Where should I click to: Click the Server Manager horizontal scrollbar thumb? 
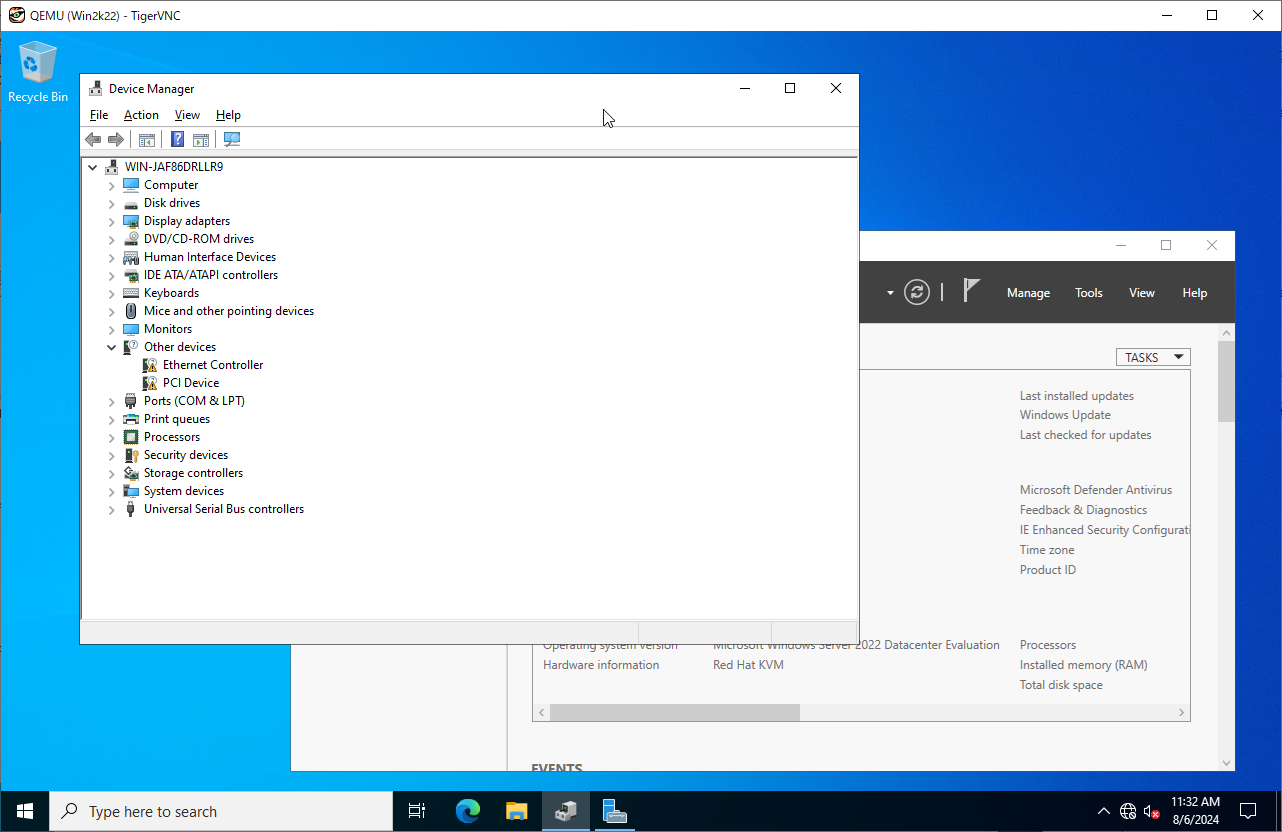pyautogui.click(x=674, y=713)
